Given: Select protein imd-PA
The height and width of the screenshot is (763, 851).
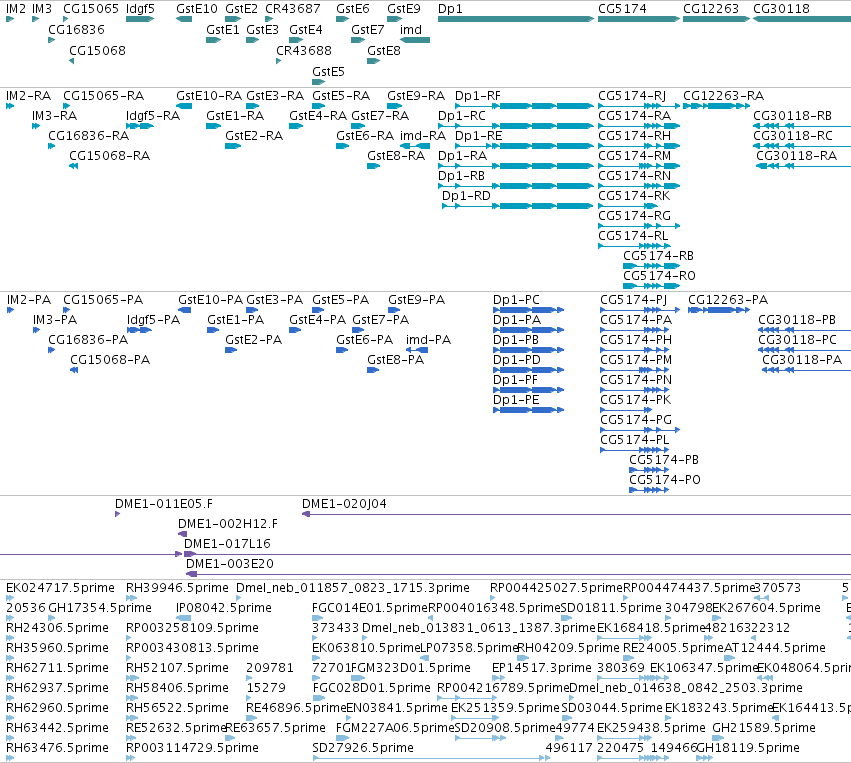Looking at the screenshot, I should [417, 350].
